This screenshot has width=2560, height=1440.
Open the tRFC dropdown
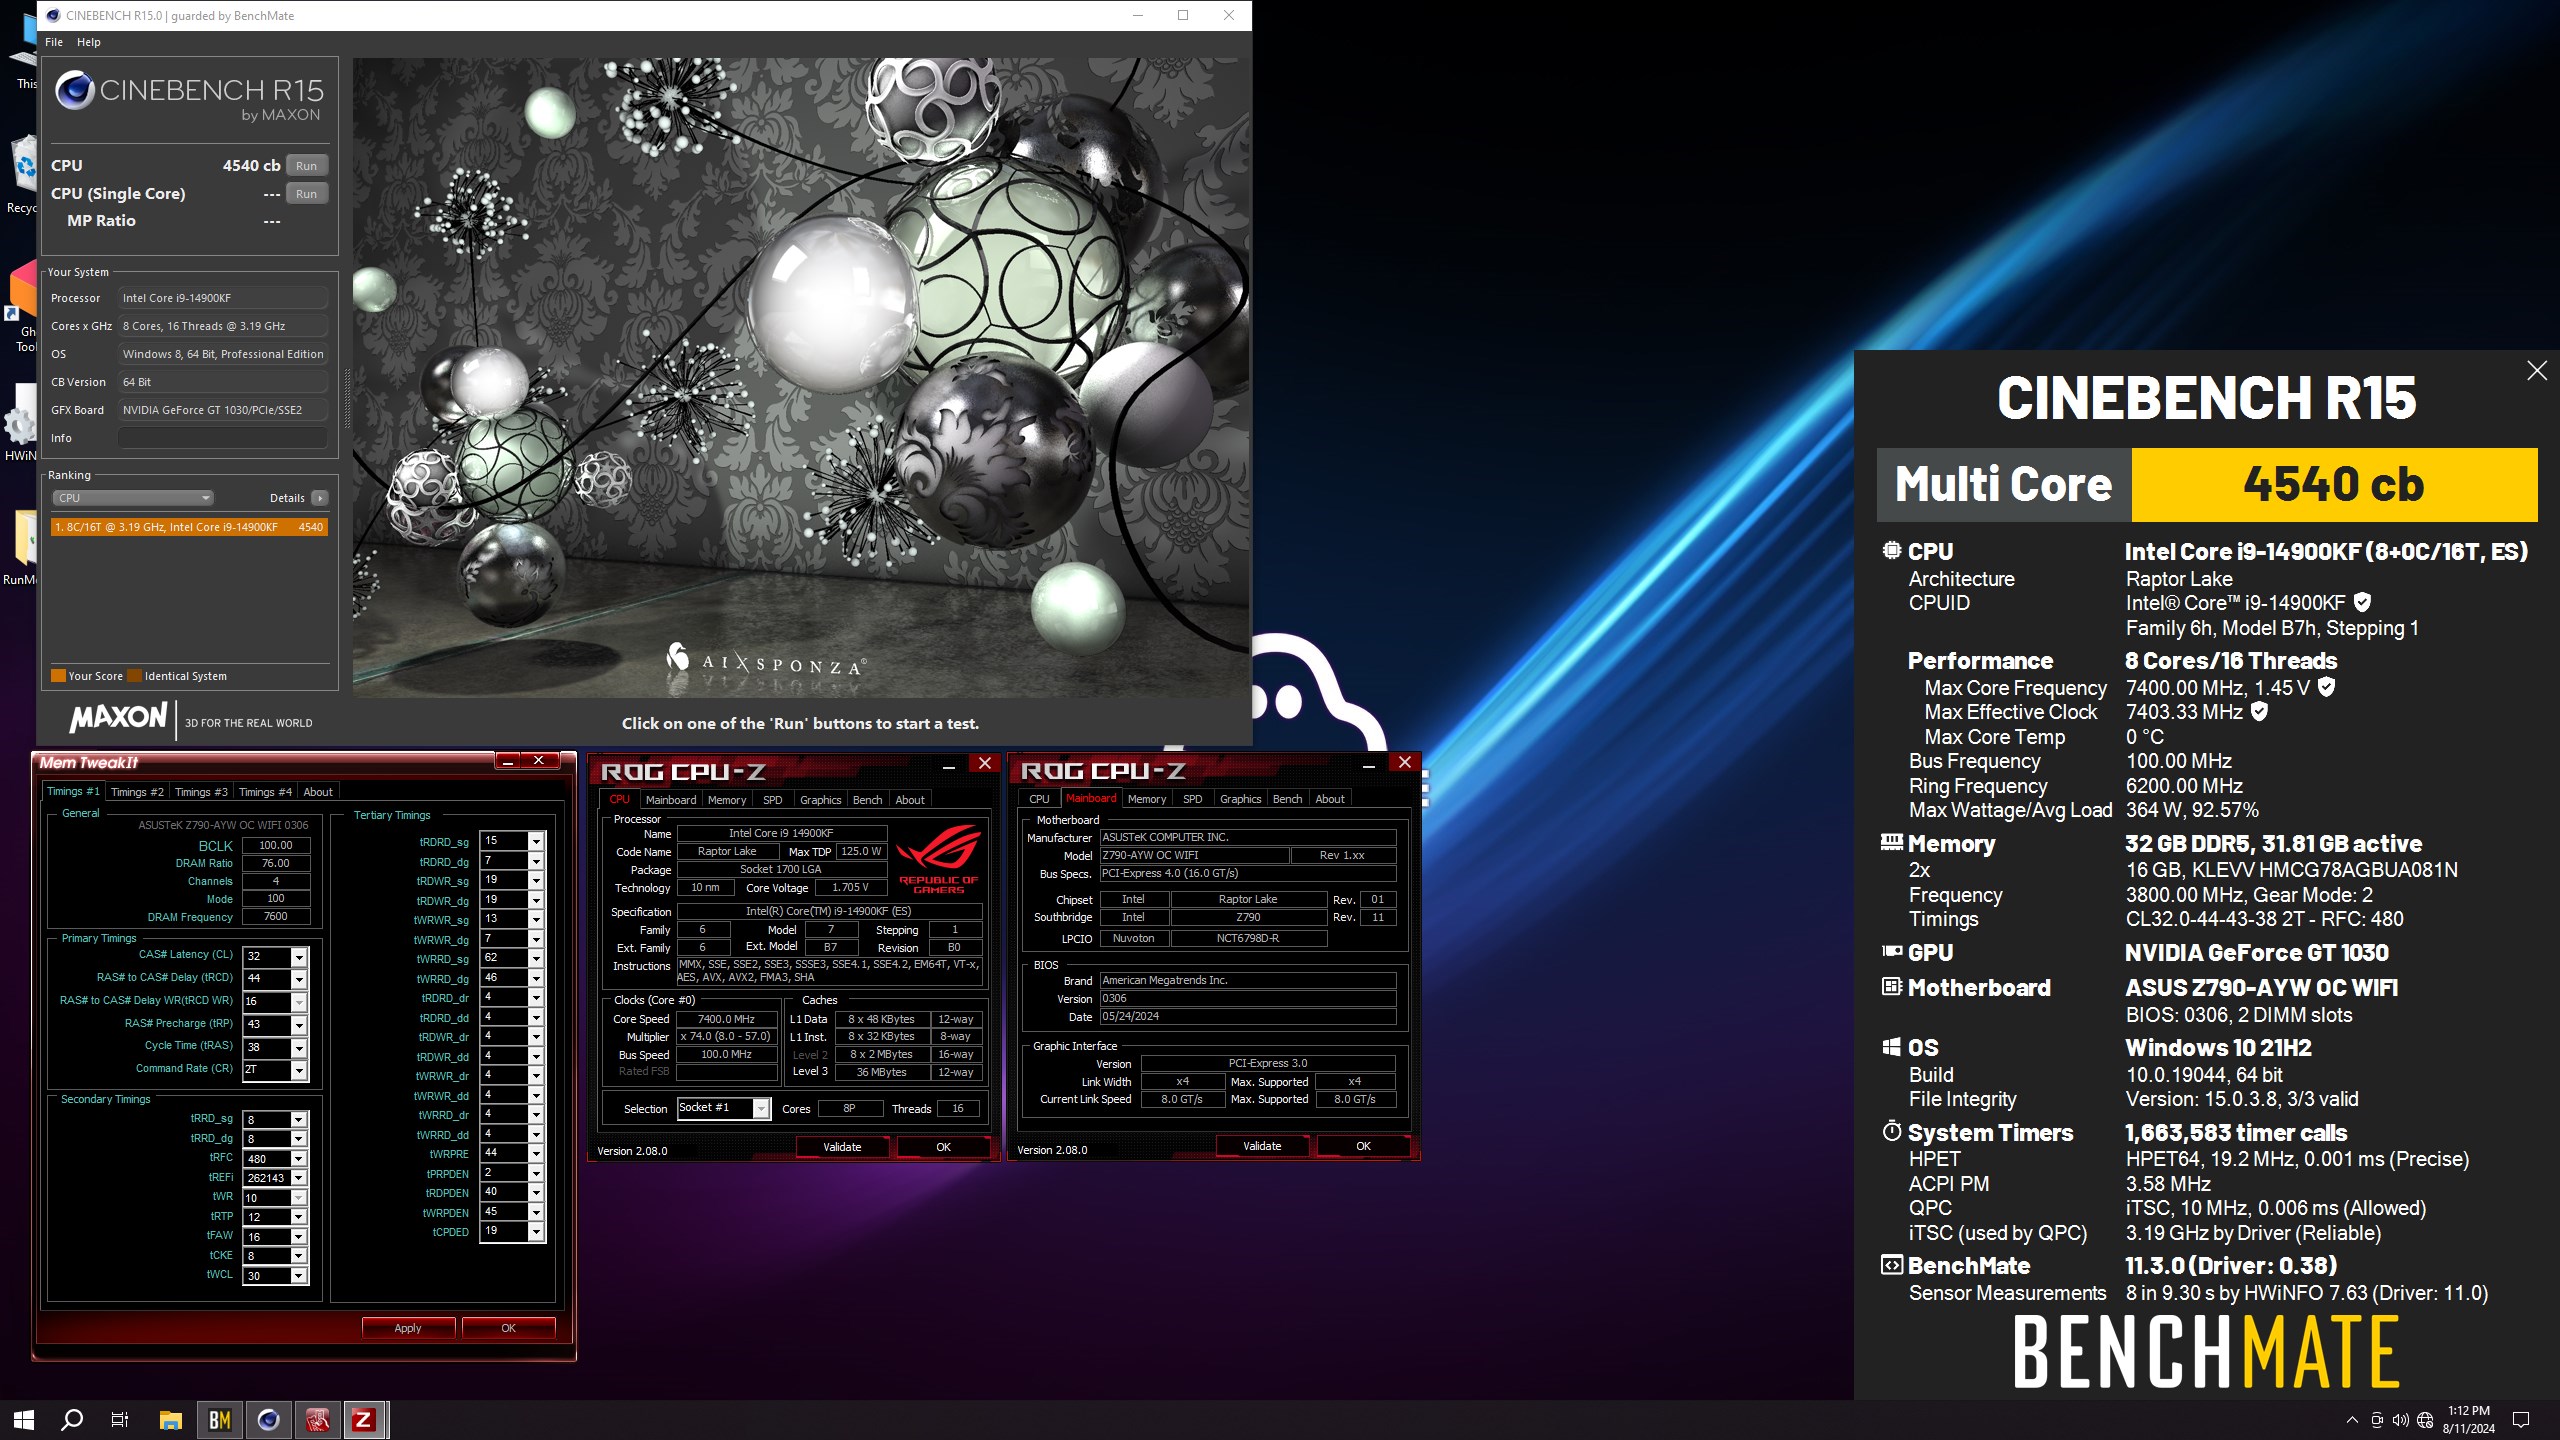pos(298,1159)
